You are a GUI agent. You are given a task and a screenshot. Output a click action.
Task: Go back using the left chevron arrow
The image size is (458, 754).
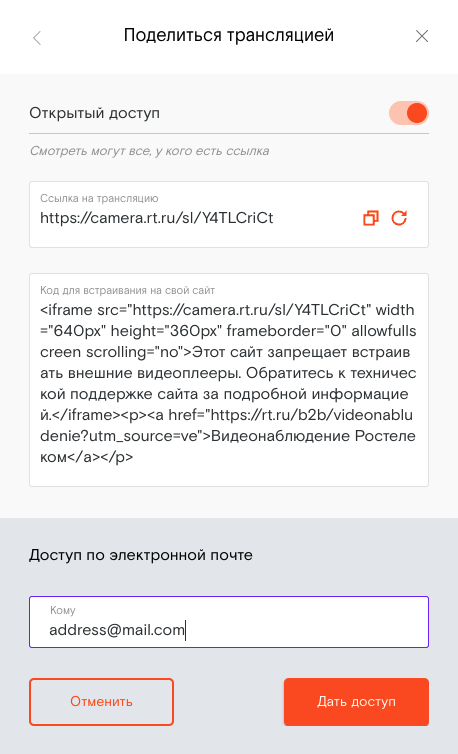[37, 38]
